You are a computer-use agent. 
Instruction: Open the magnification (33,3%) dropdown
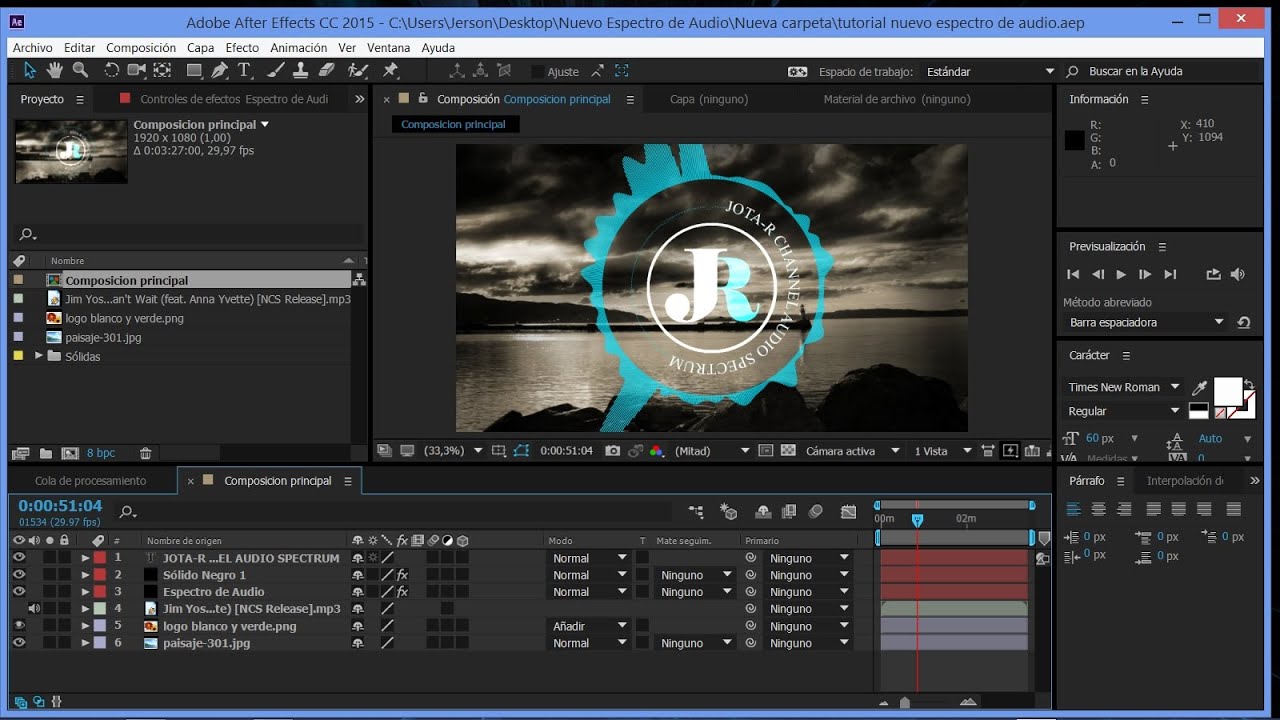453,451
